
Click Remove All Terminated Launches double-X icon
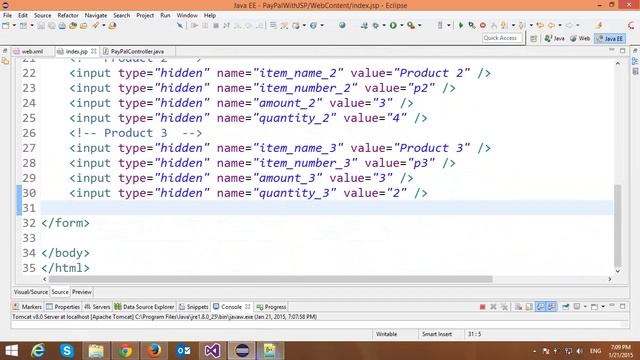click(504, 307)
